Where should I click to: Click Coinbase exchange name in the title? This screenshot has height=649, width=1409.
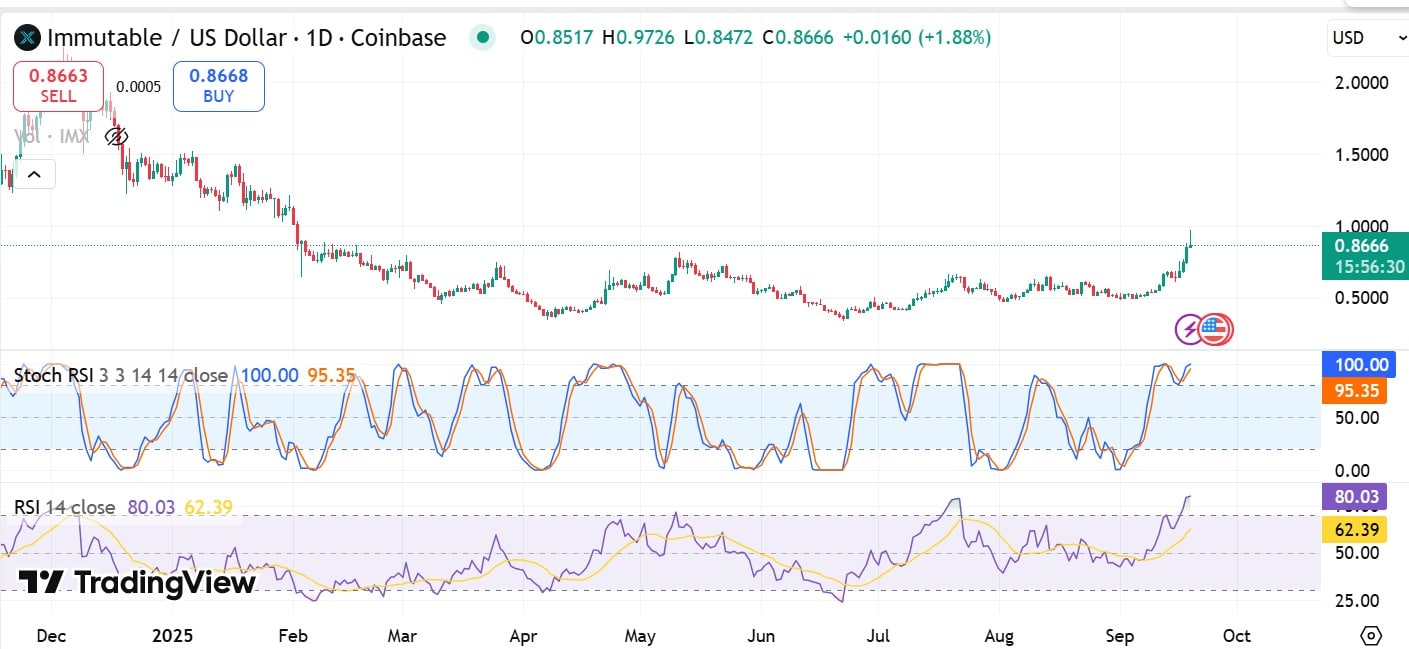[400, 38]
